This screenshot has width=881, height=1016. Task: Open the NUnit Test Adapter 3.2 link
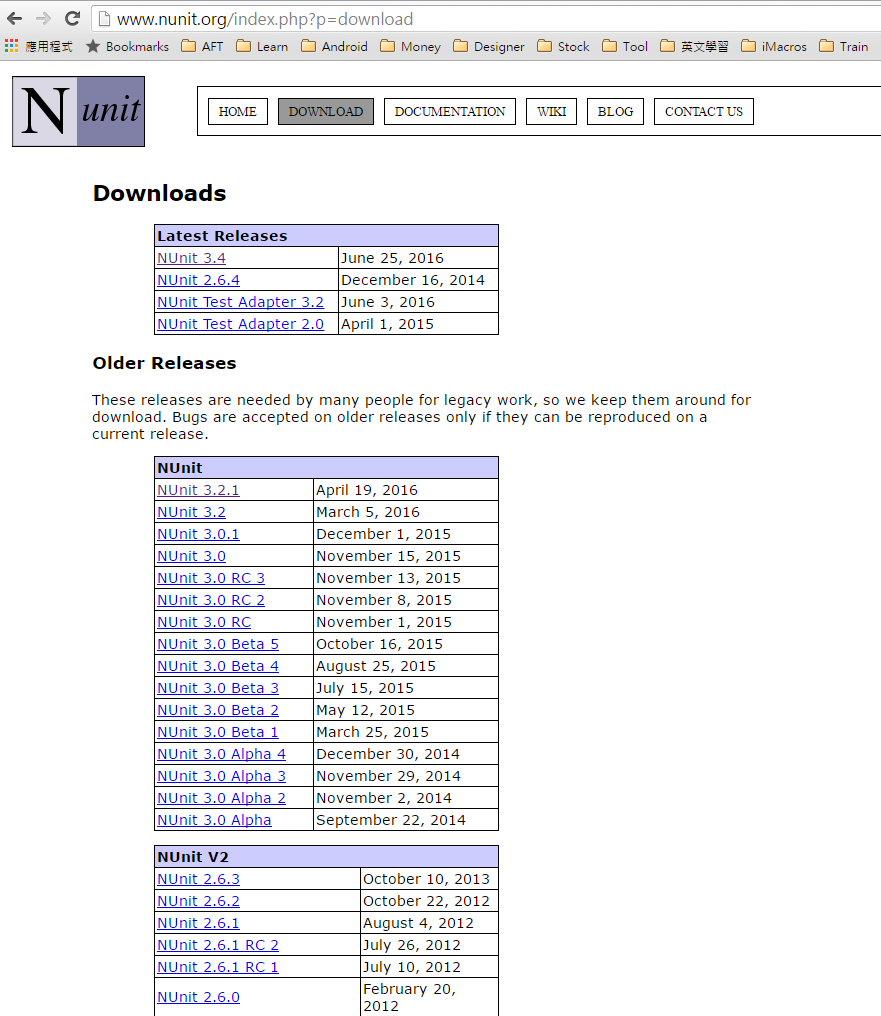[x=240, y=301]
